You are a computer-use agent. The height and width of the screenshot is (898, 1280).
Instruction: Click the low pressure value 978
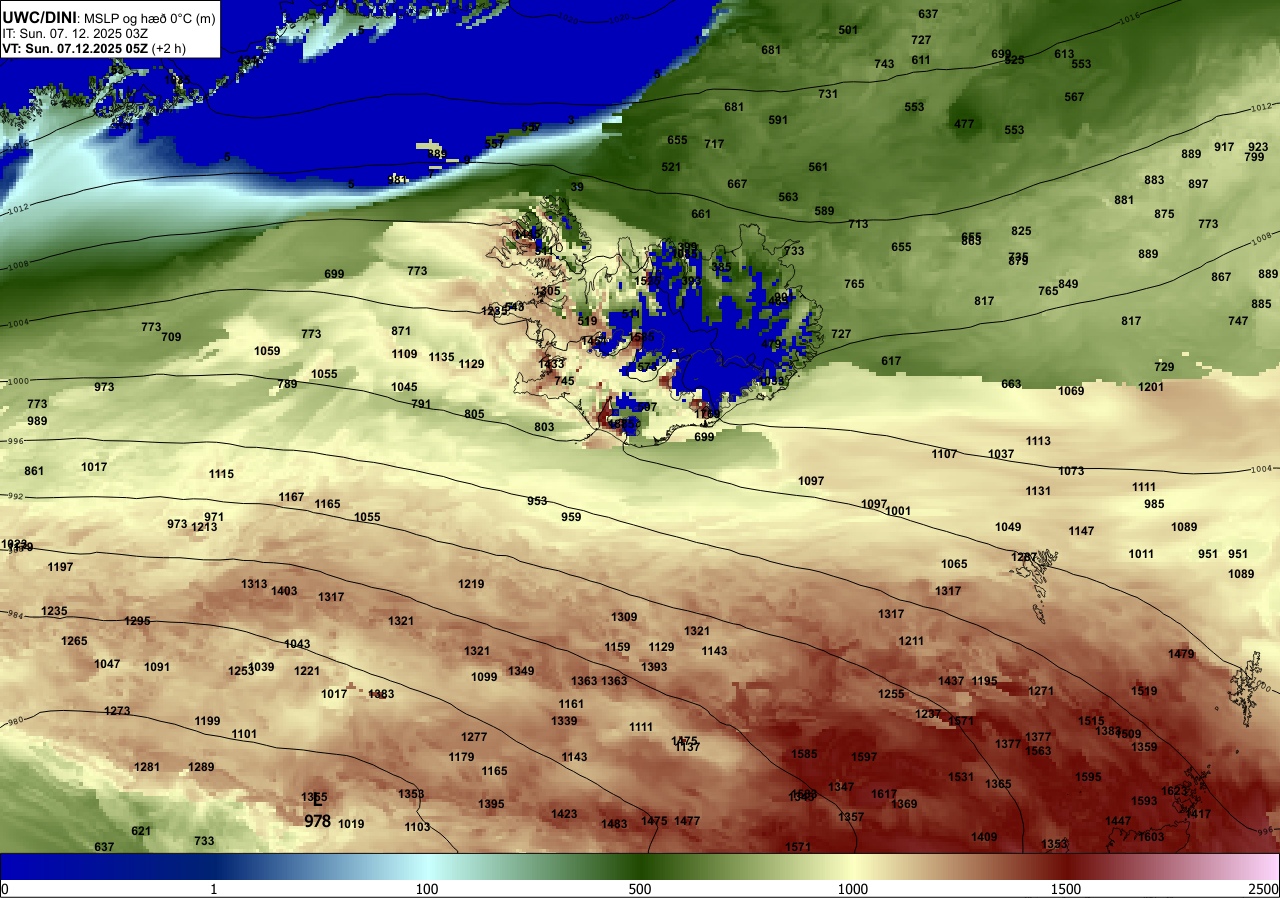point(318,821)
